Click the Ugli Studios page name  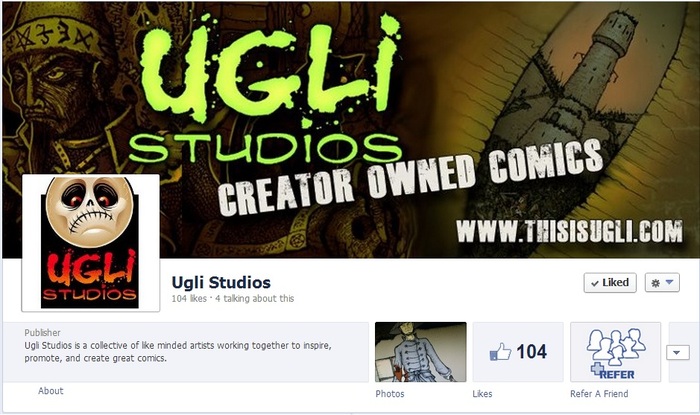[221, 282]
